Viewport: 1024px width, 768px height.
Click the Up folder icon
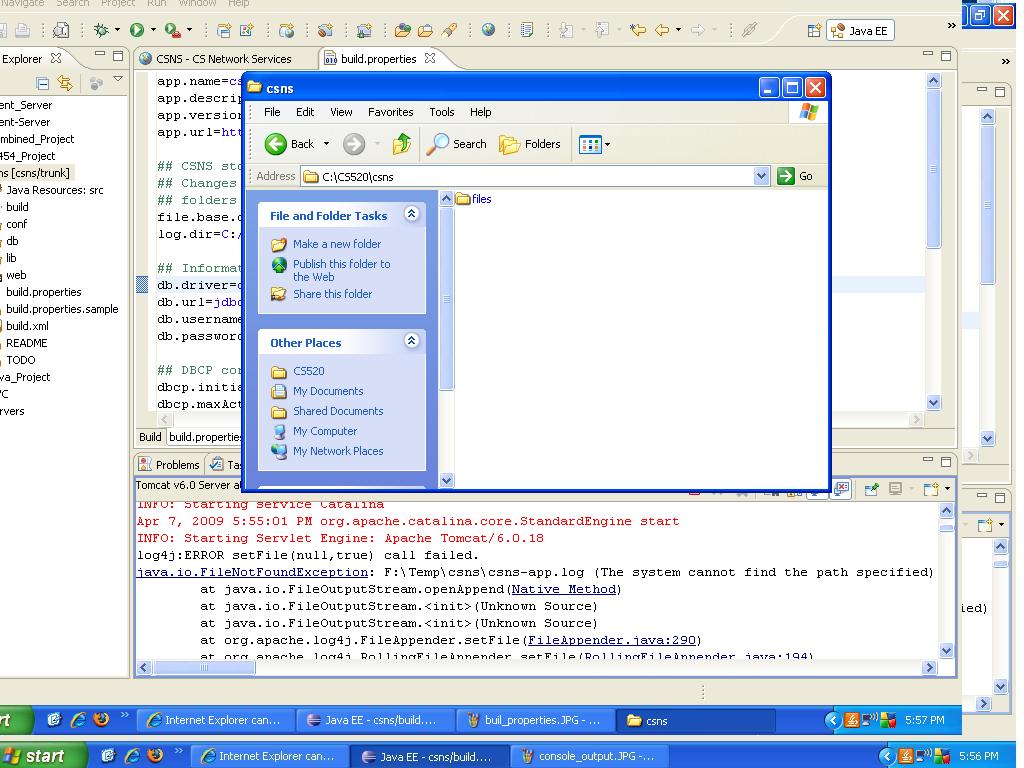(402, 144)
